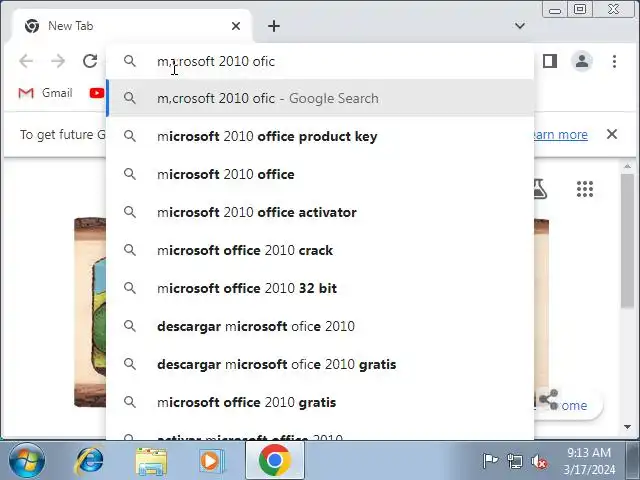Open the YouTube bookmark icon
Screen dimensions: 640x480
tap(97, 93)
